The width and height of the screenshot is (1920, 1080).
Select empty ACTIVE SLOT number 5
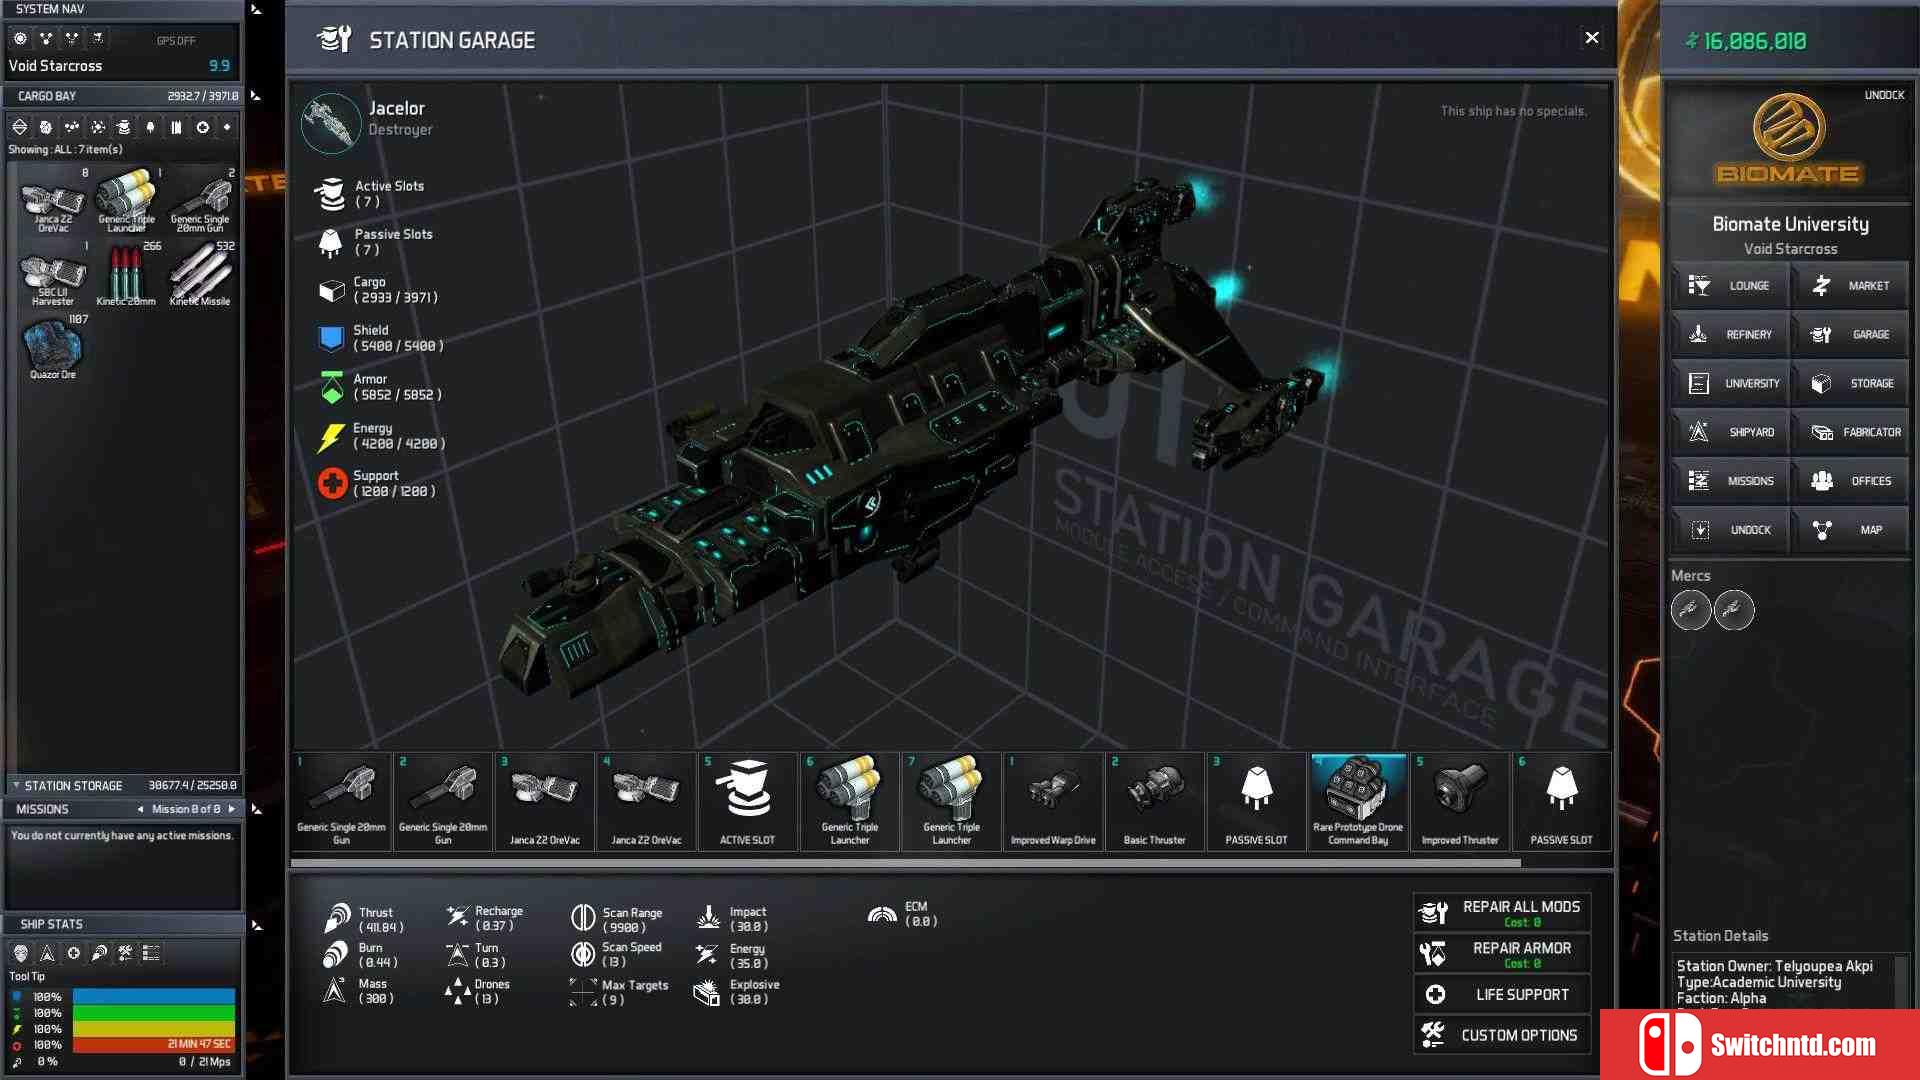(748, 801)
